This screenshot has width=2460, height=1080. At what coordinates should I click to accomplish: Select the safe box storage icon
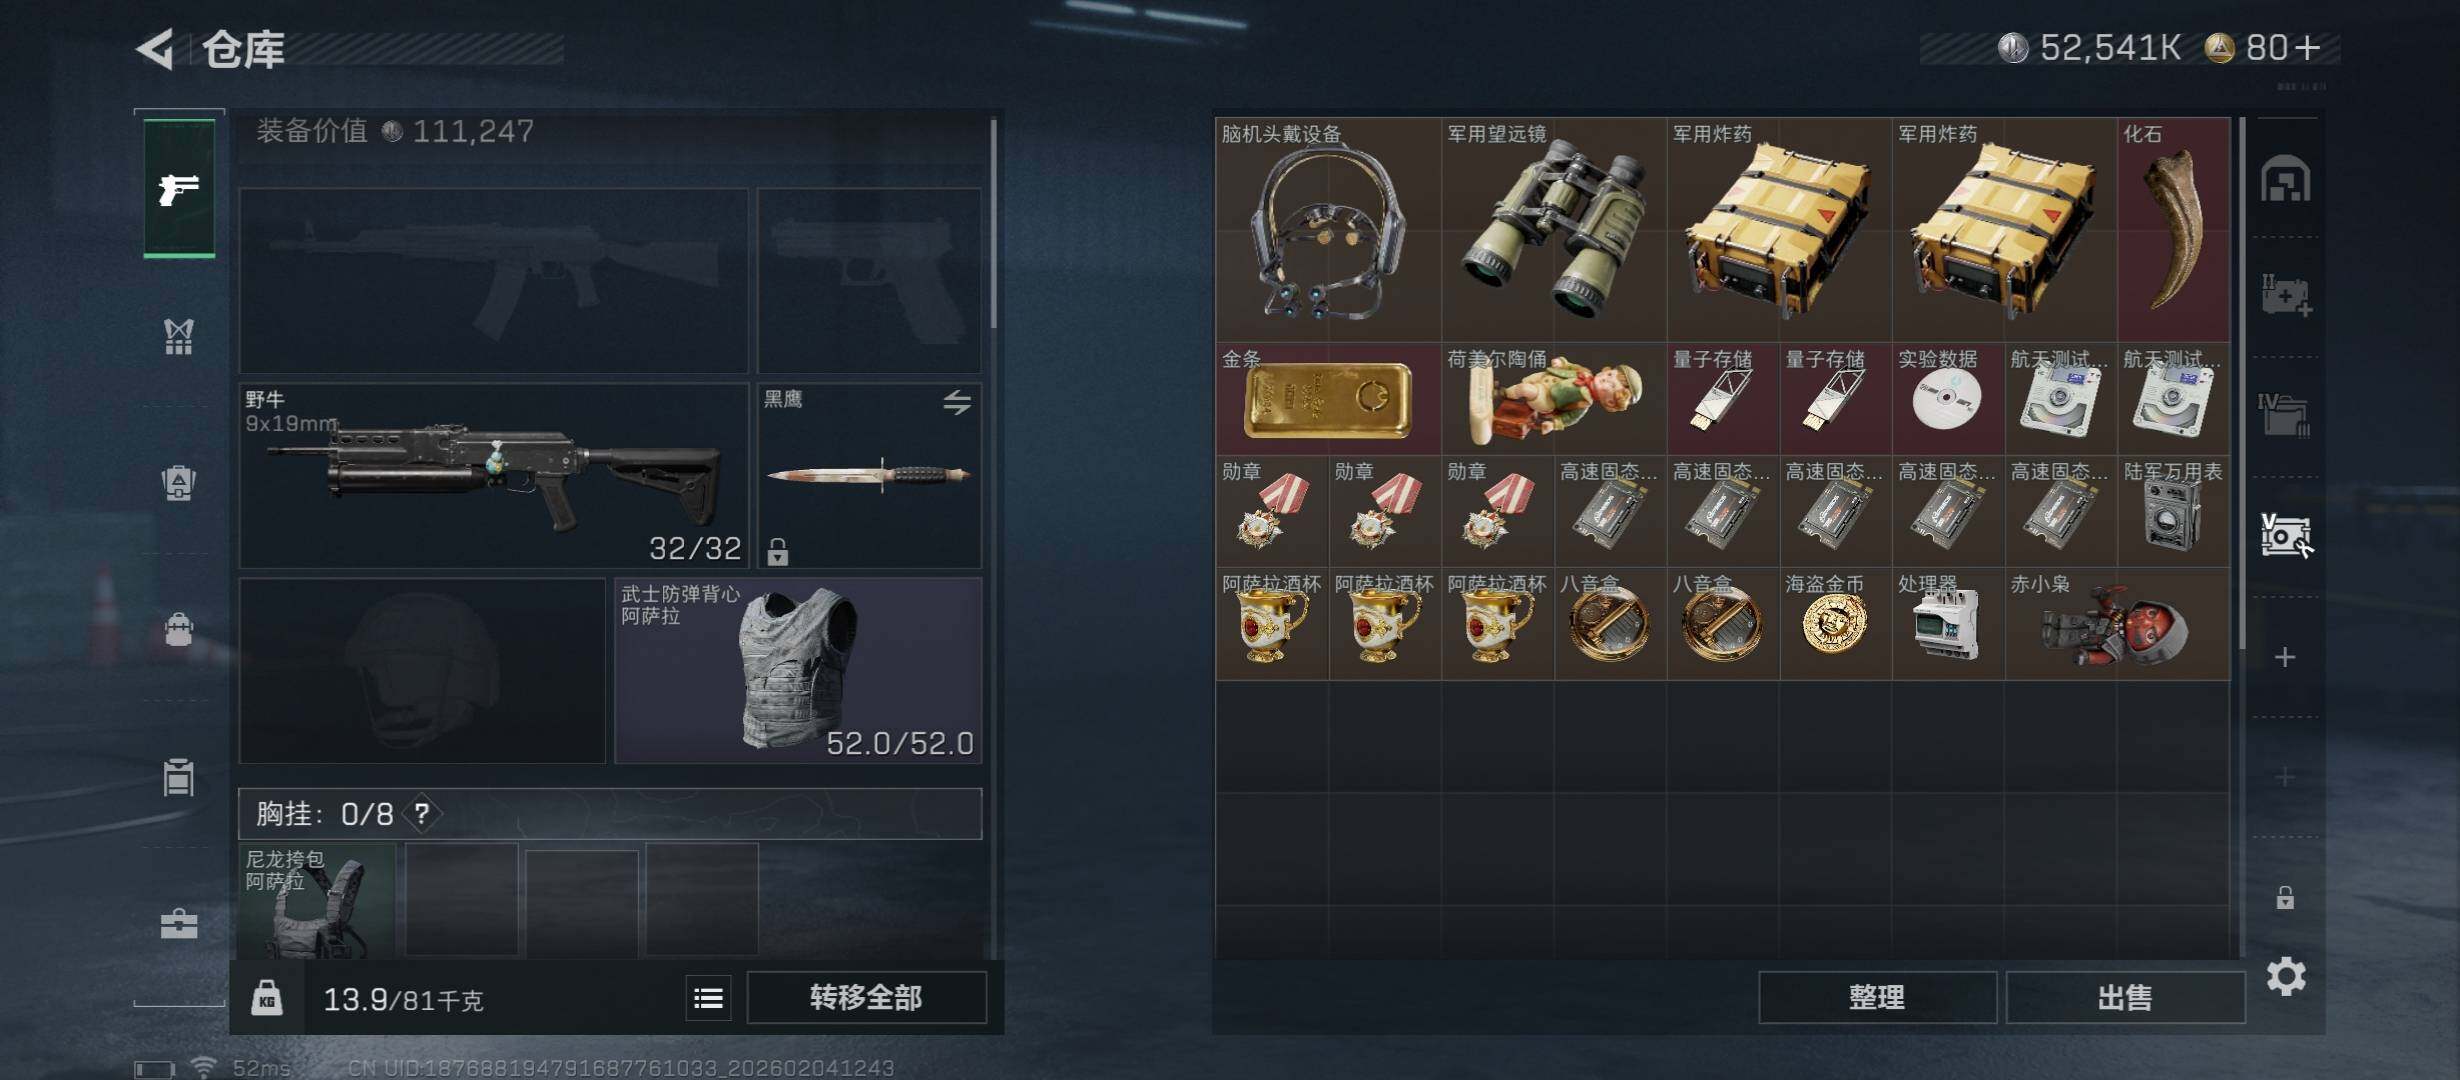(2286, 179)
